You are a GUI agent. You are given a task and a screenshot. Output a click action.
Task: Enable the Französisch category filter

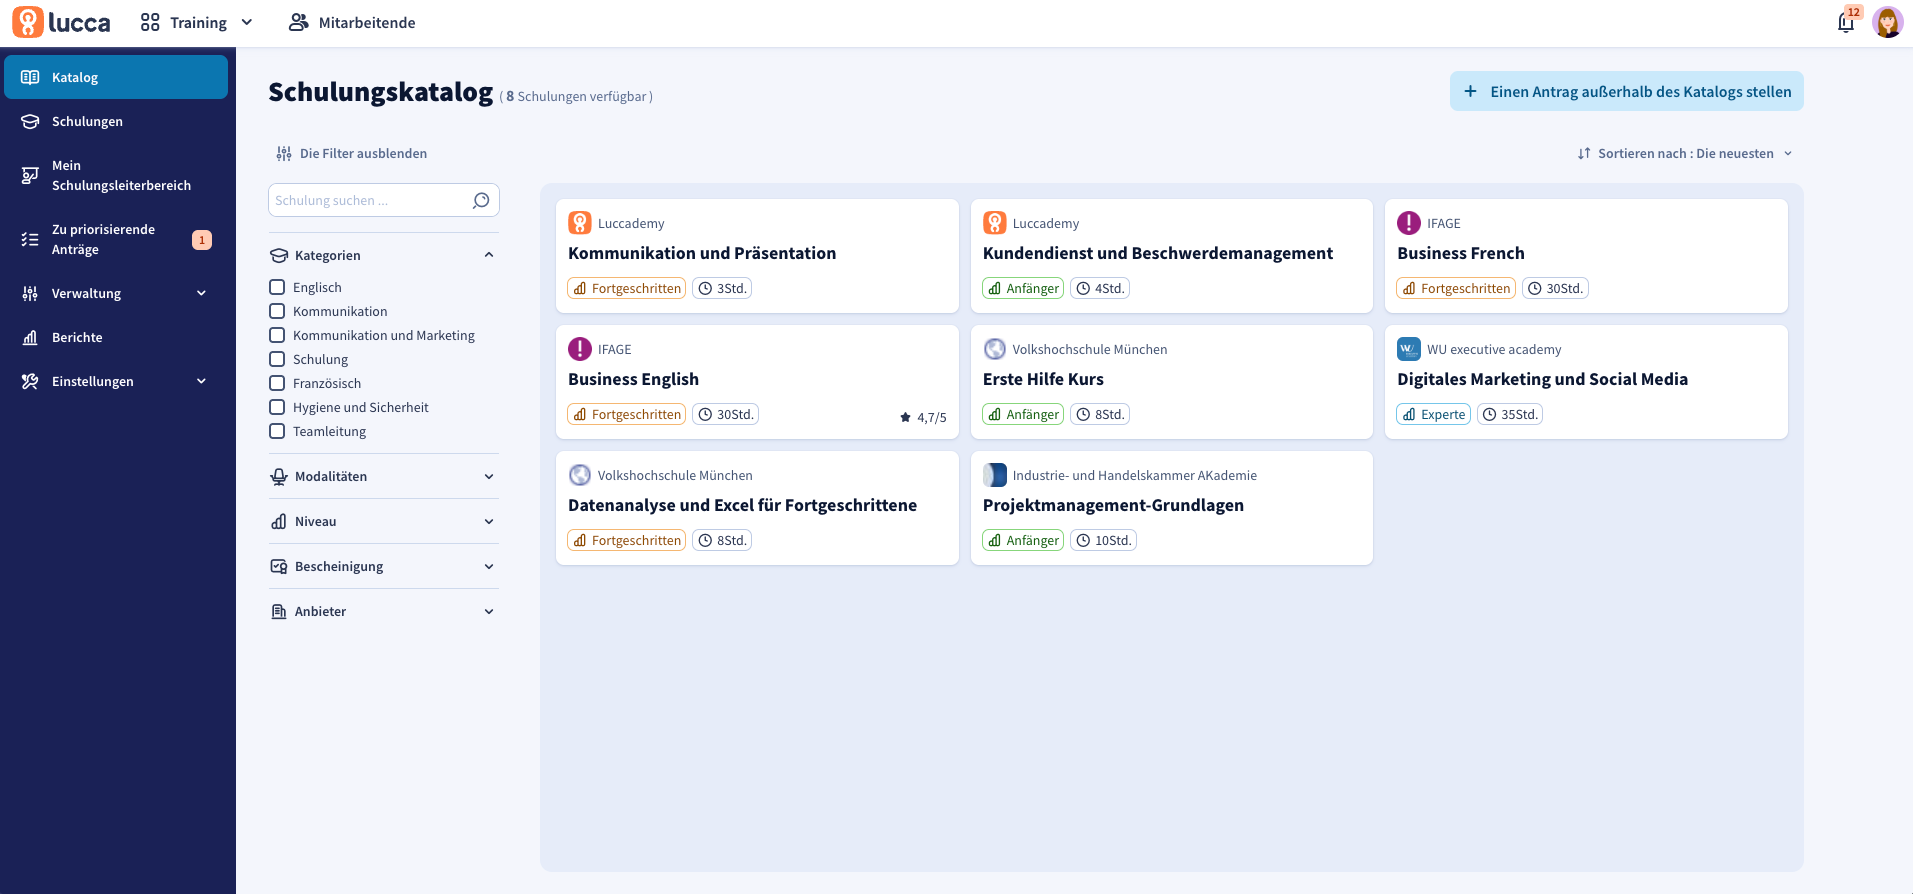click(277, 383)
